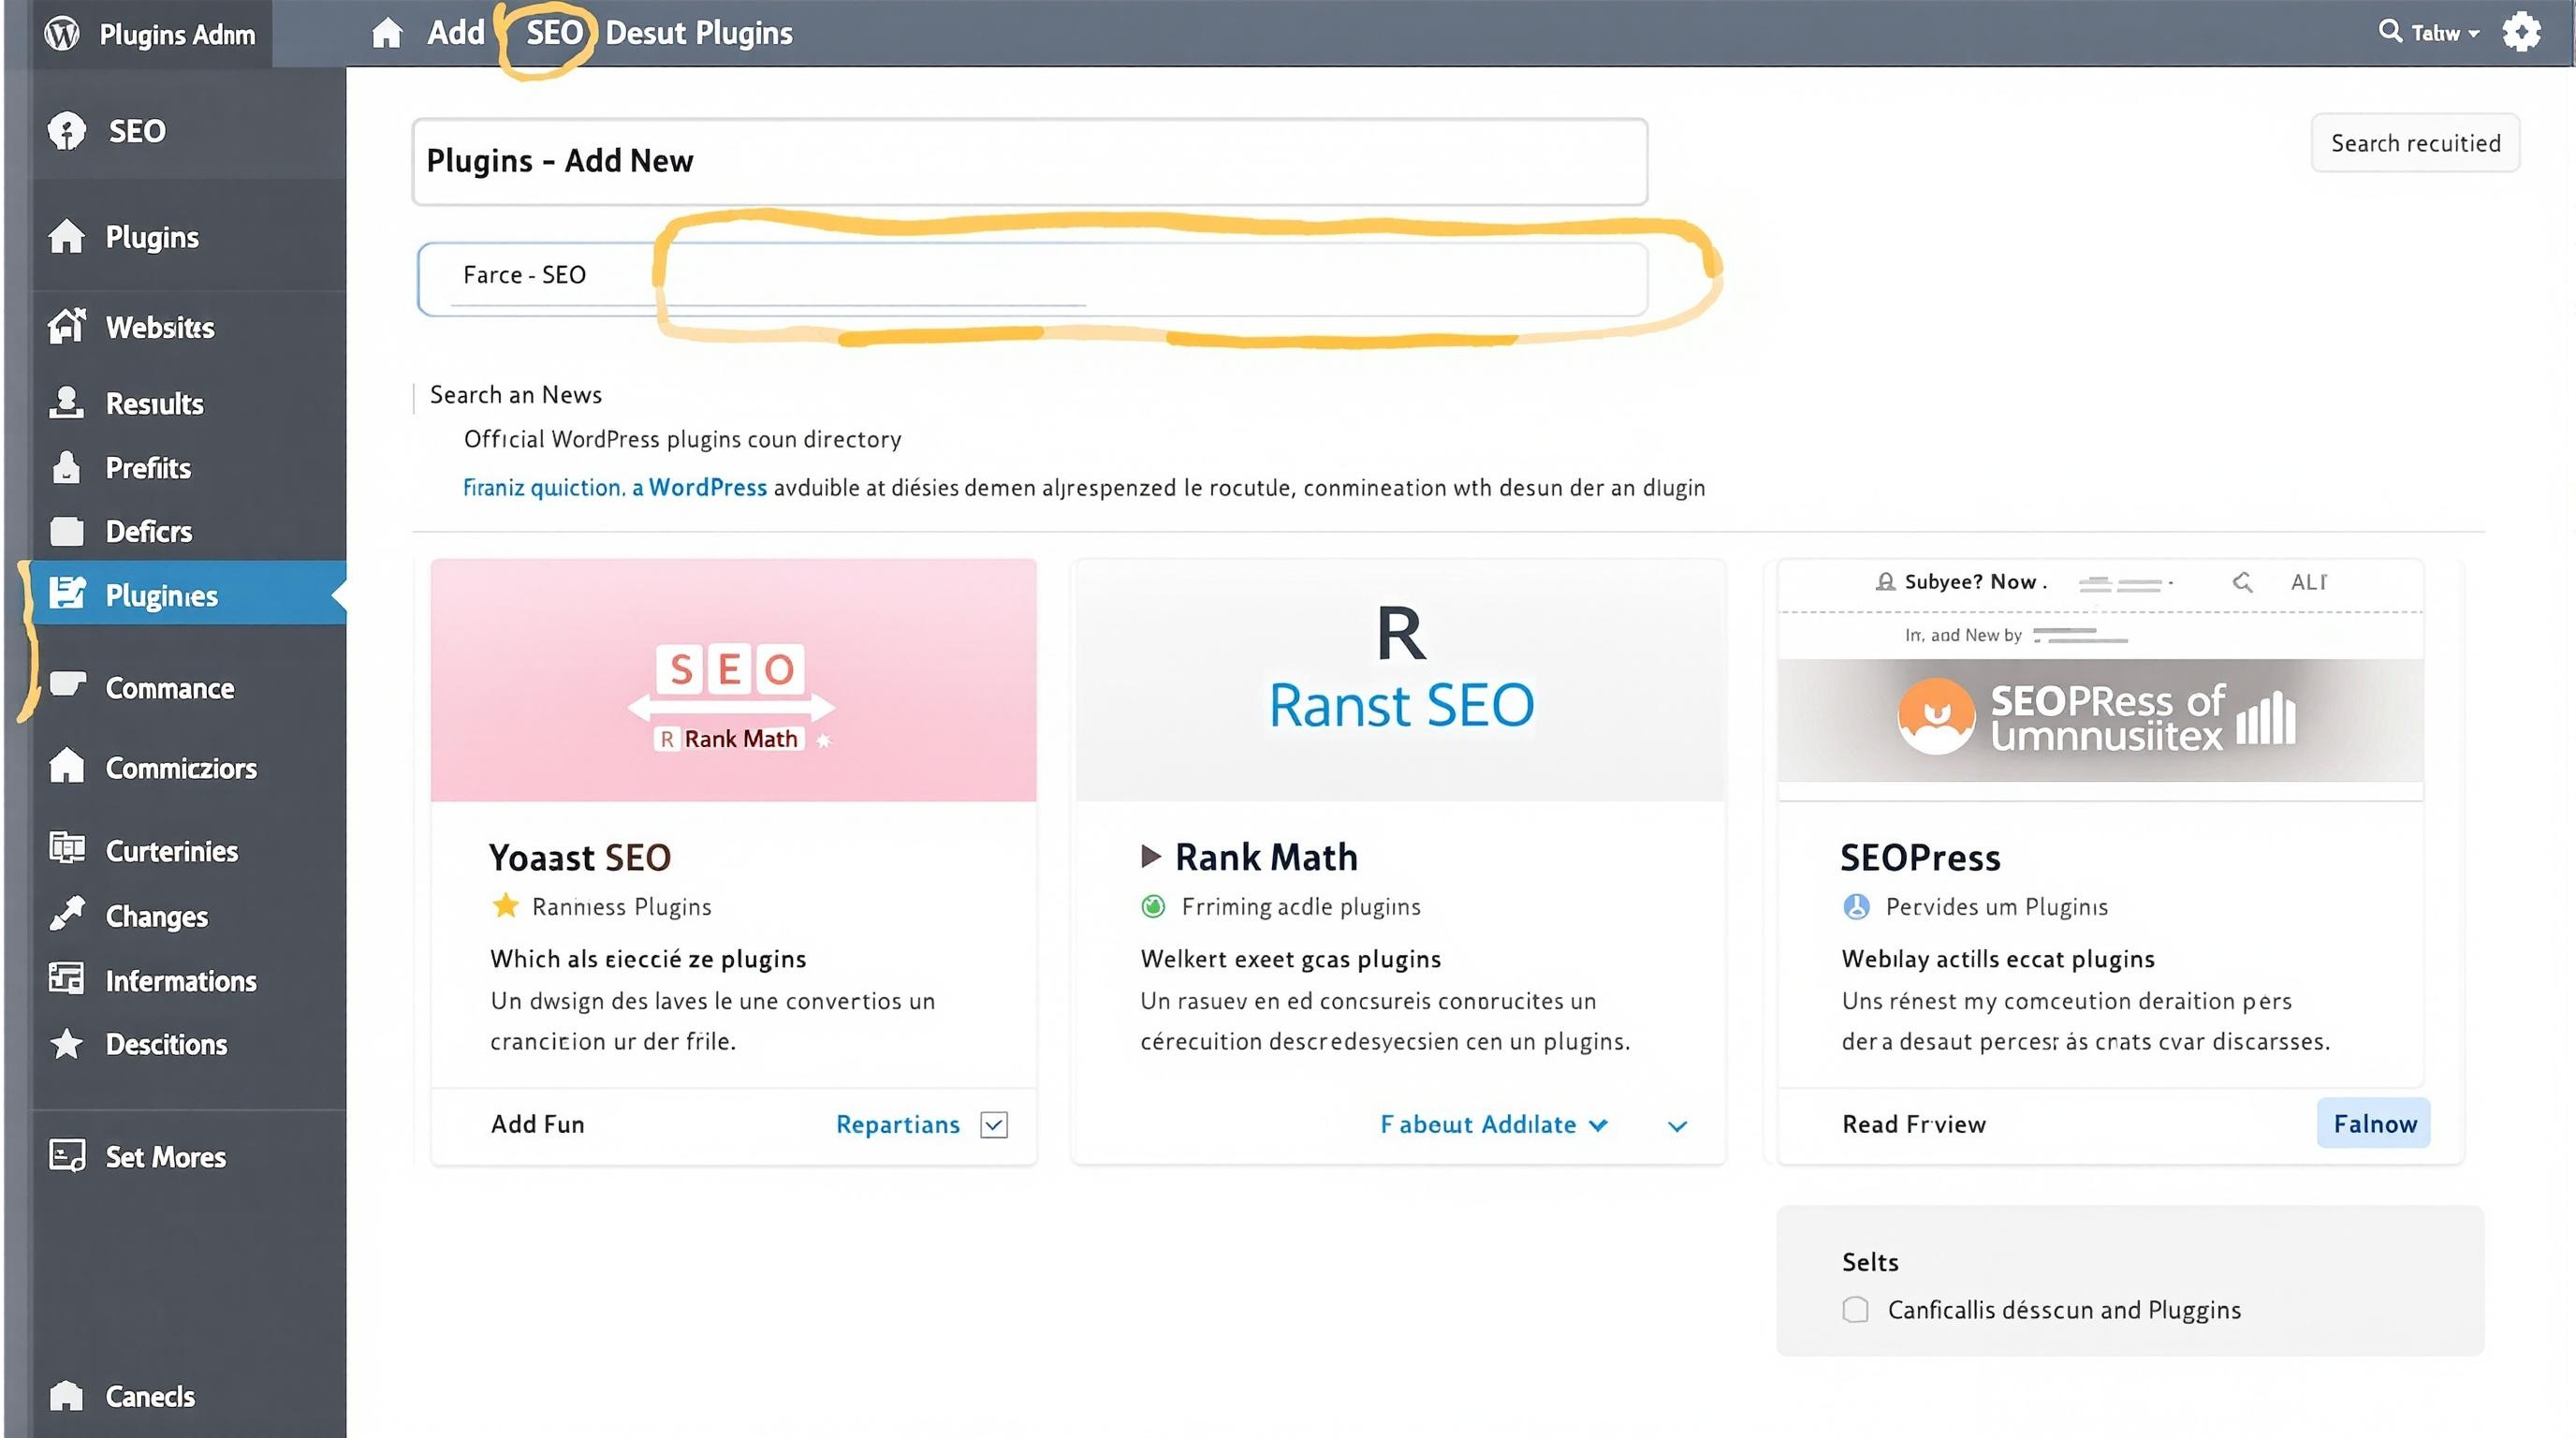Click the Prefiits bag icon
Image resolution: width=2576 pixels, height=1438 pixels.
66,467
